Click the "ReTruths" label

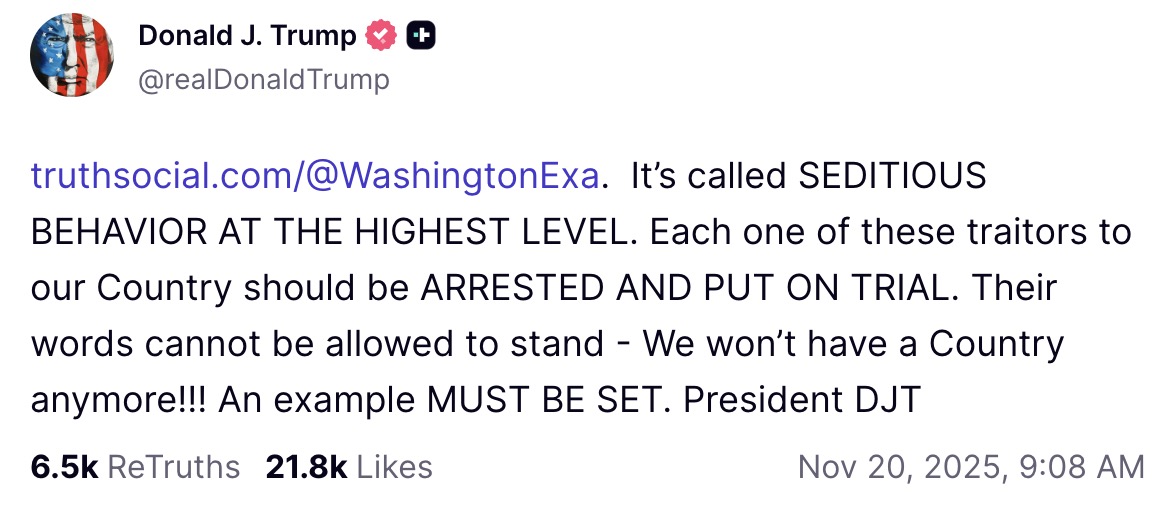[173, 467]
